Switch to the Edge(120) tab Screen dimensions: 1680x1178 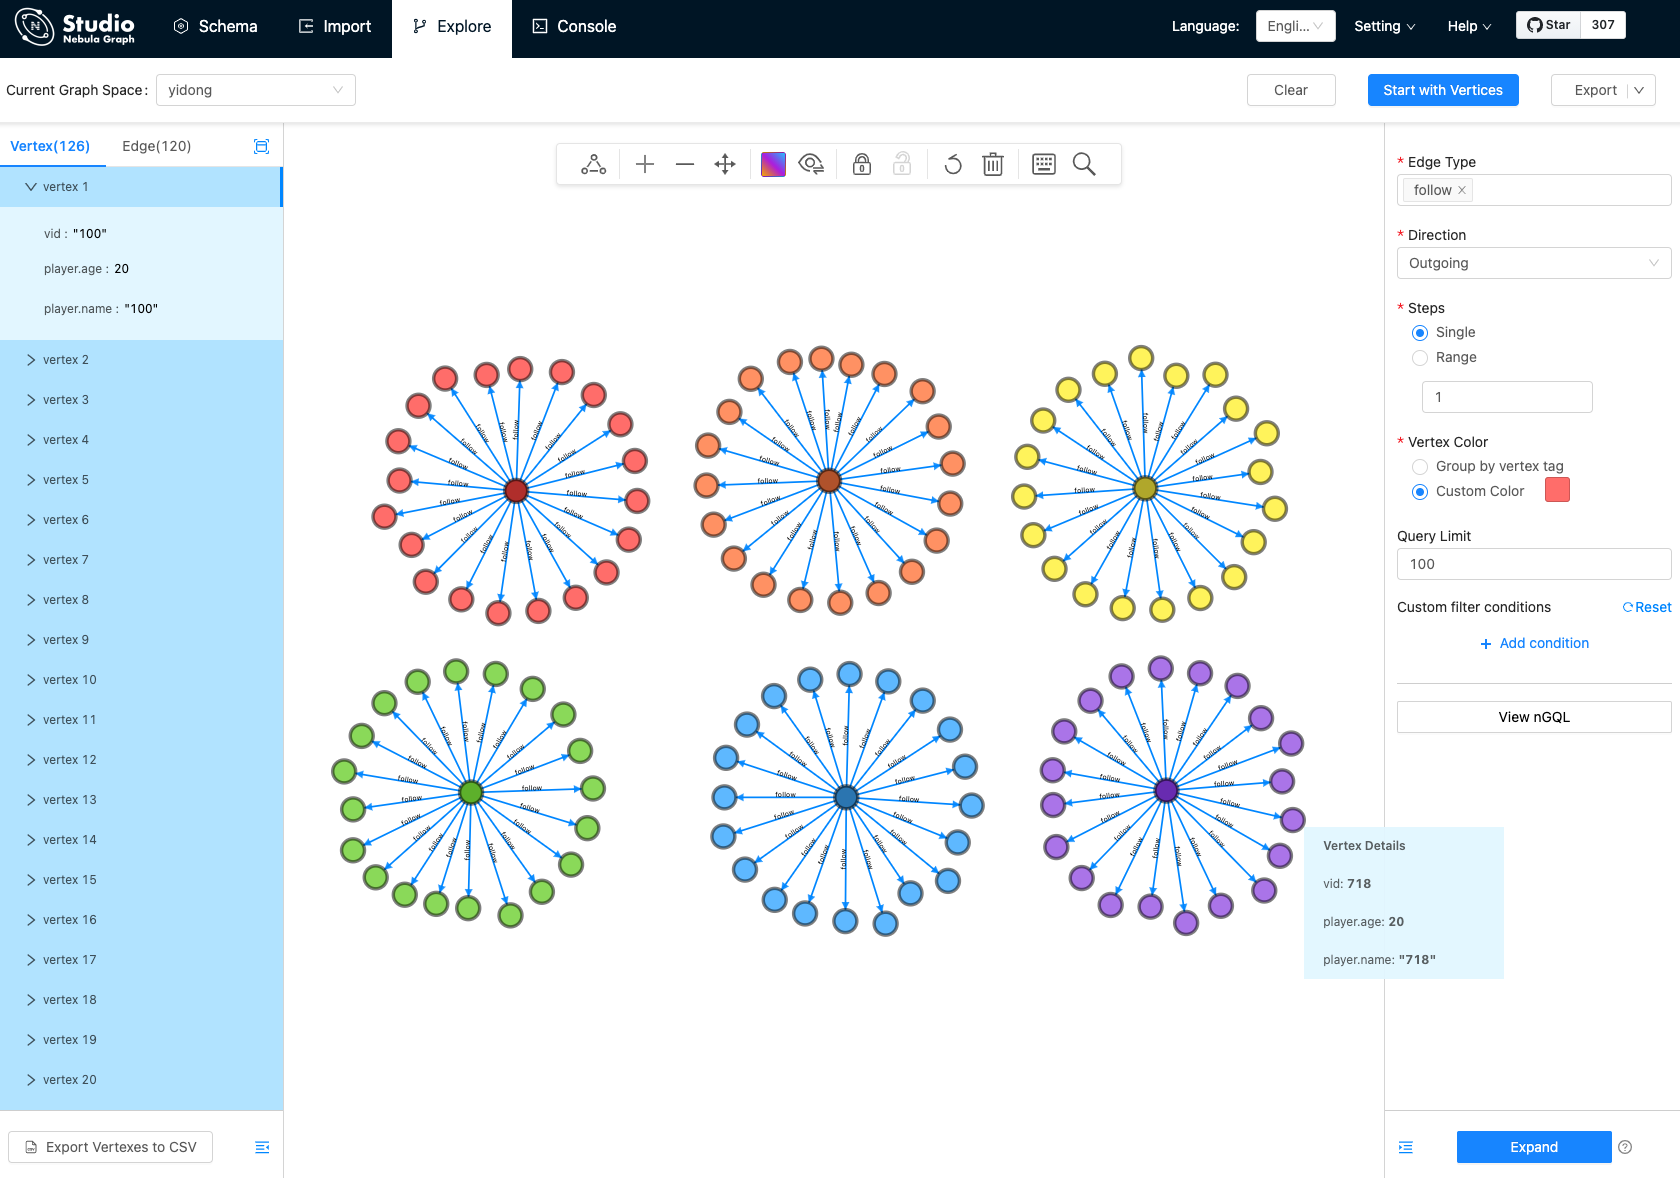pos(157,146)
